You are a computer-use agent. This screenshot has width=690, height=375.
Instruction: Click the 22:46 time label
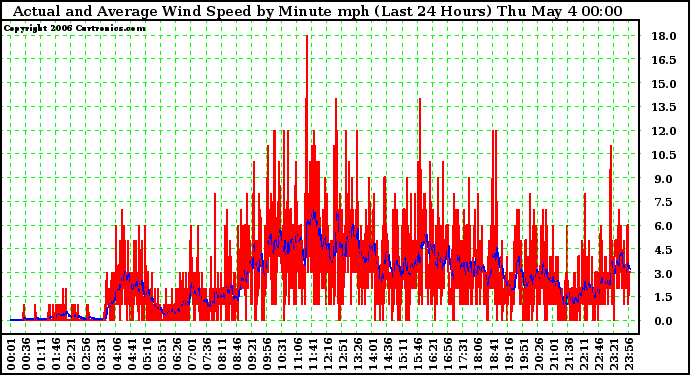(x=599, y=355)
